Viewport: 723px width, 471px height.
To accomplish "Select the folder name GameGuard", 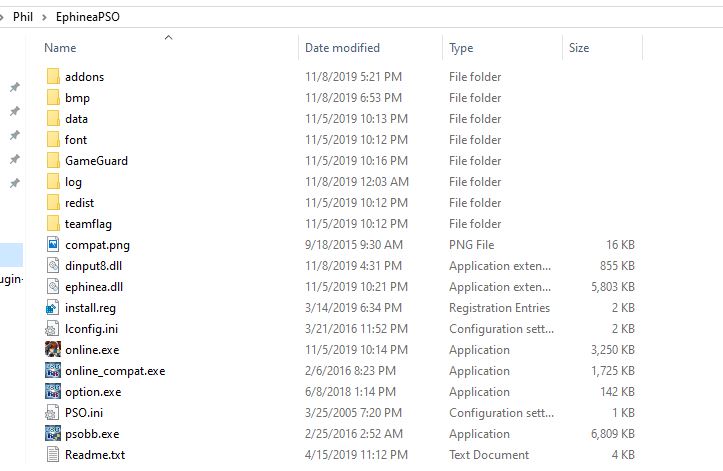I will (x=96, y=161).
